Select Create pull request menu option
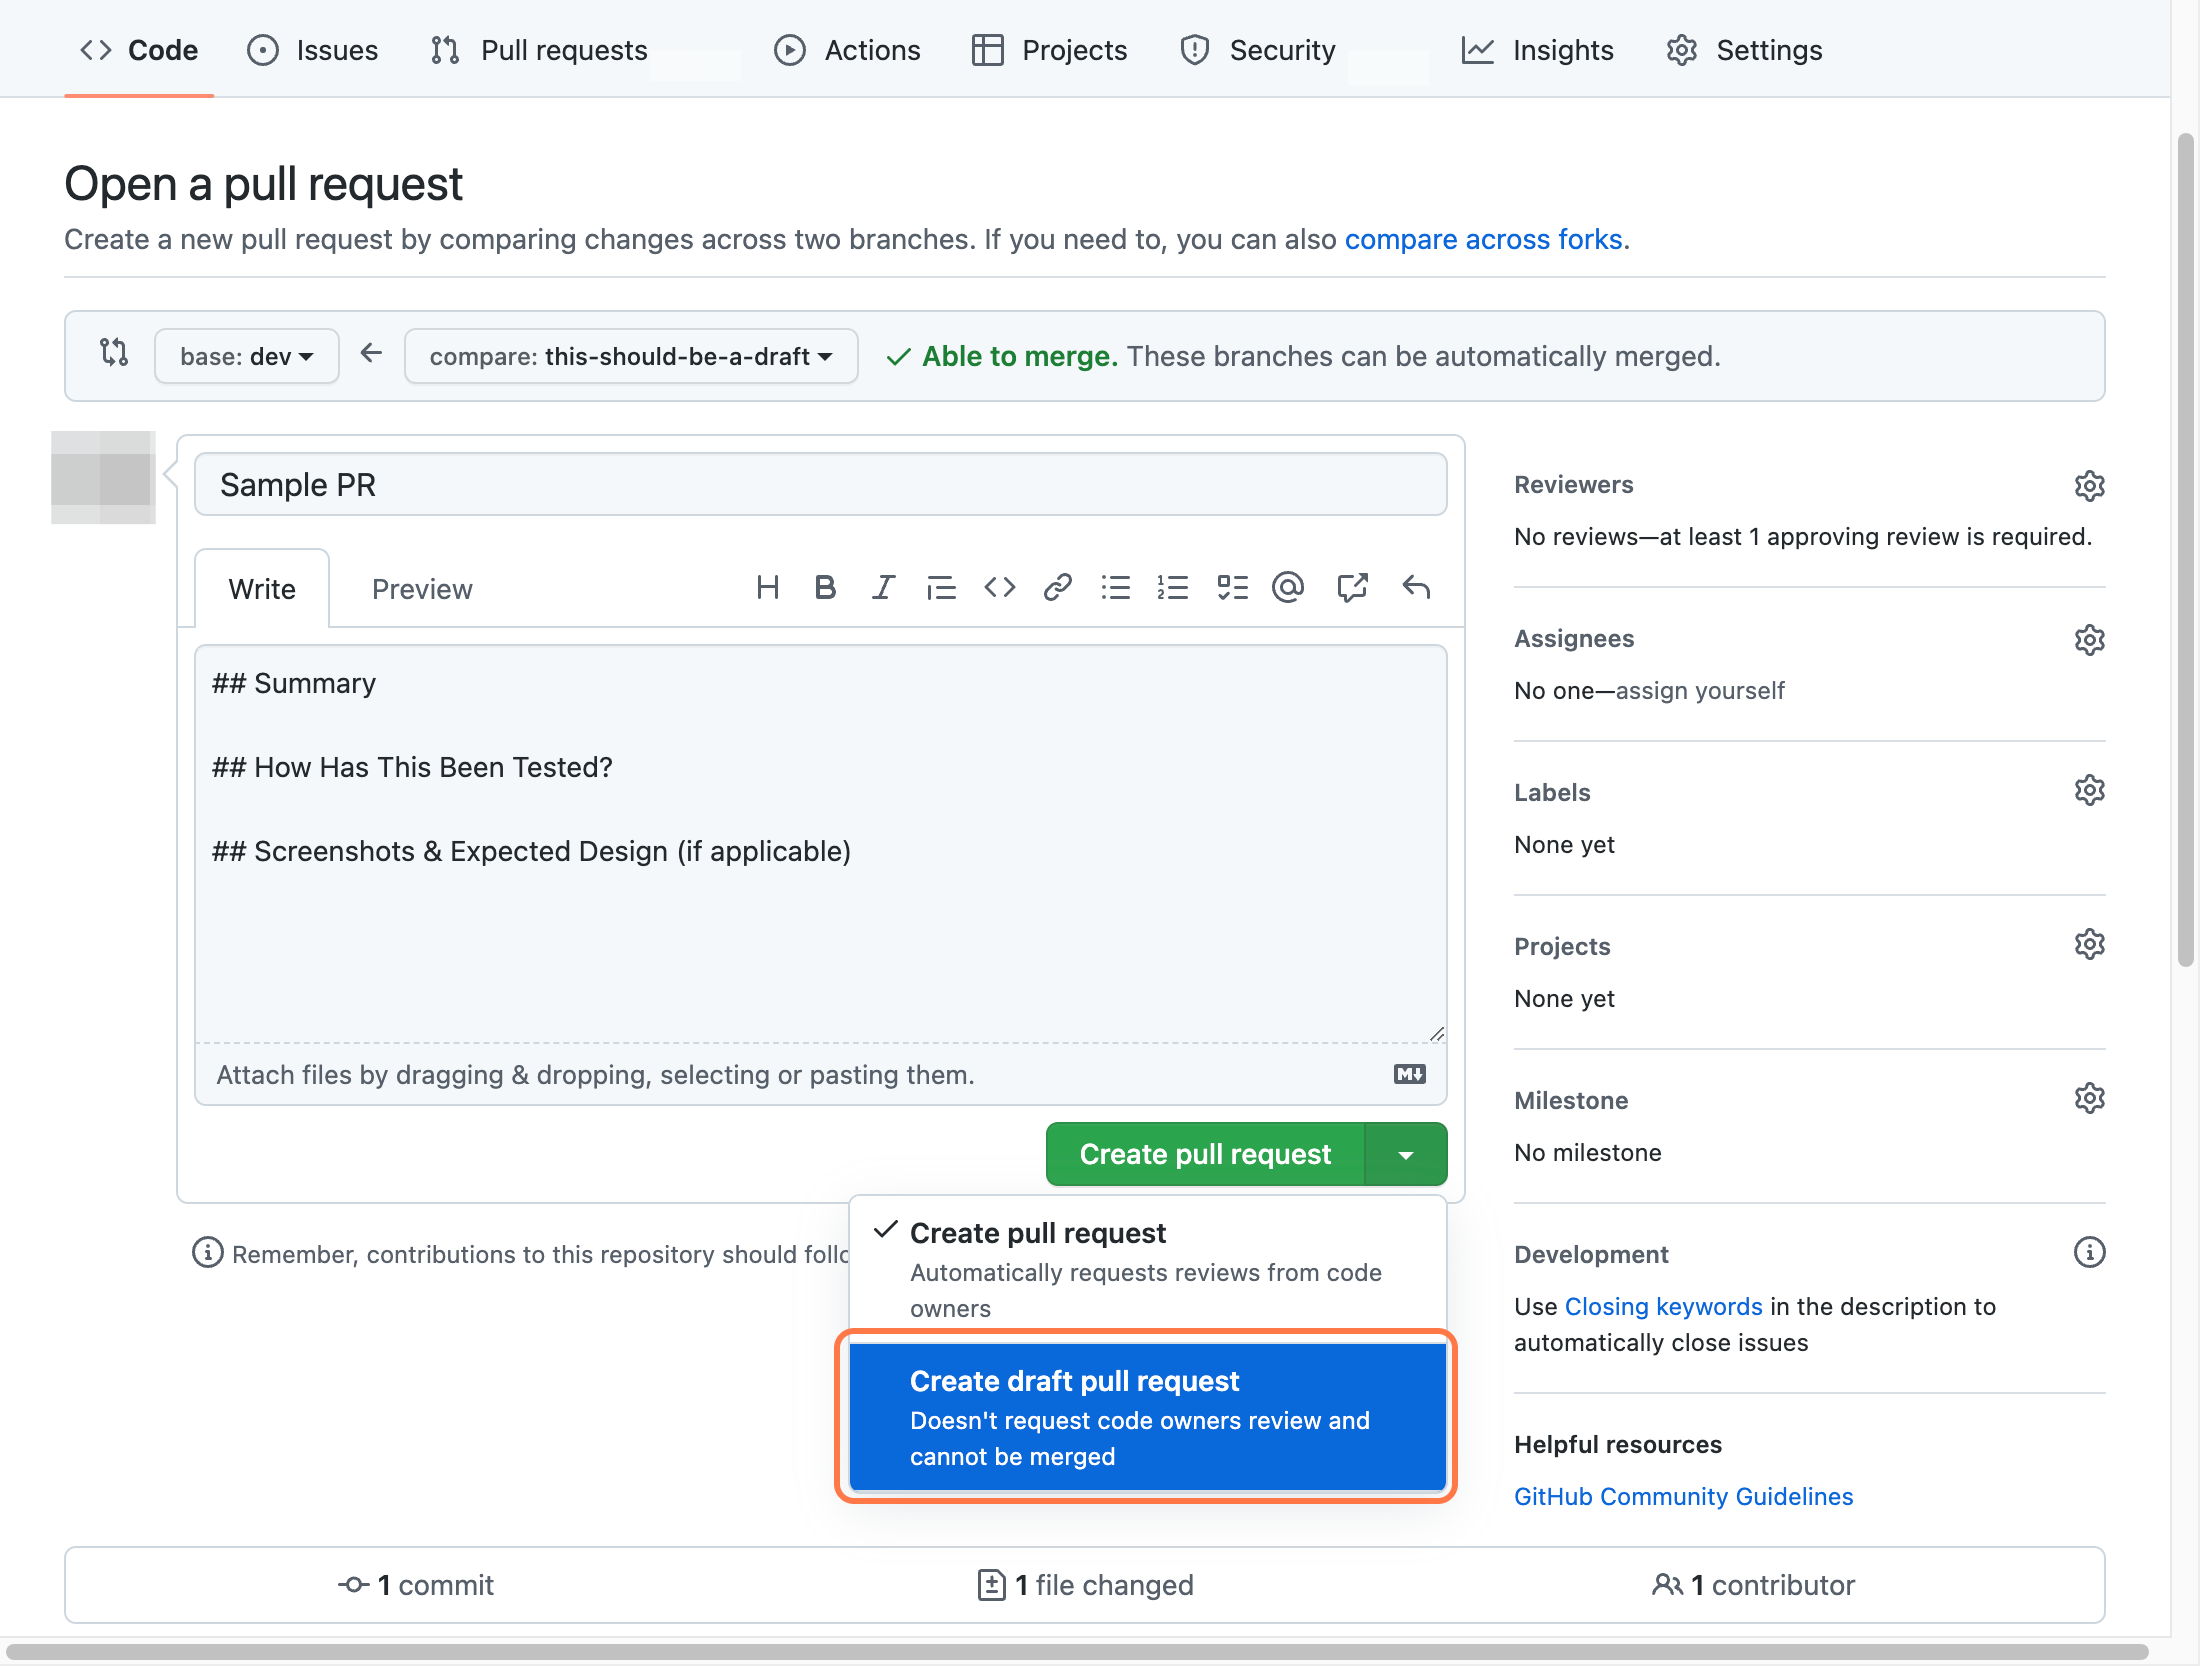The height and width of the screenshot is (1666, 2200). coord(1147,1269)
